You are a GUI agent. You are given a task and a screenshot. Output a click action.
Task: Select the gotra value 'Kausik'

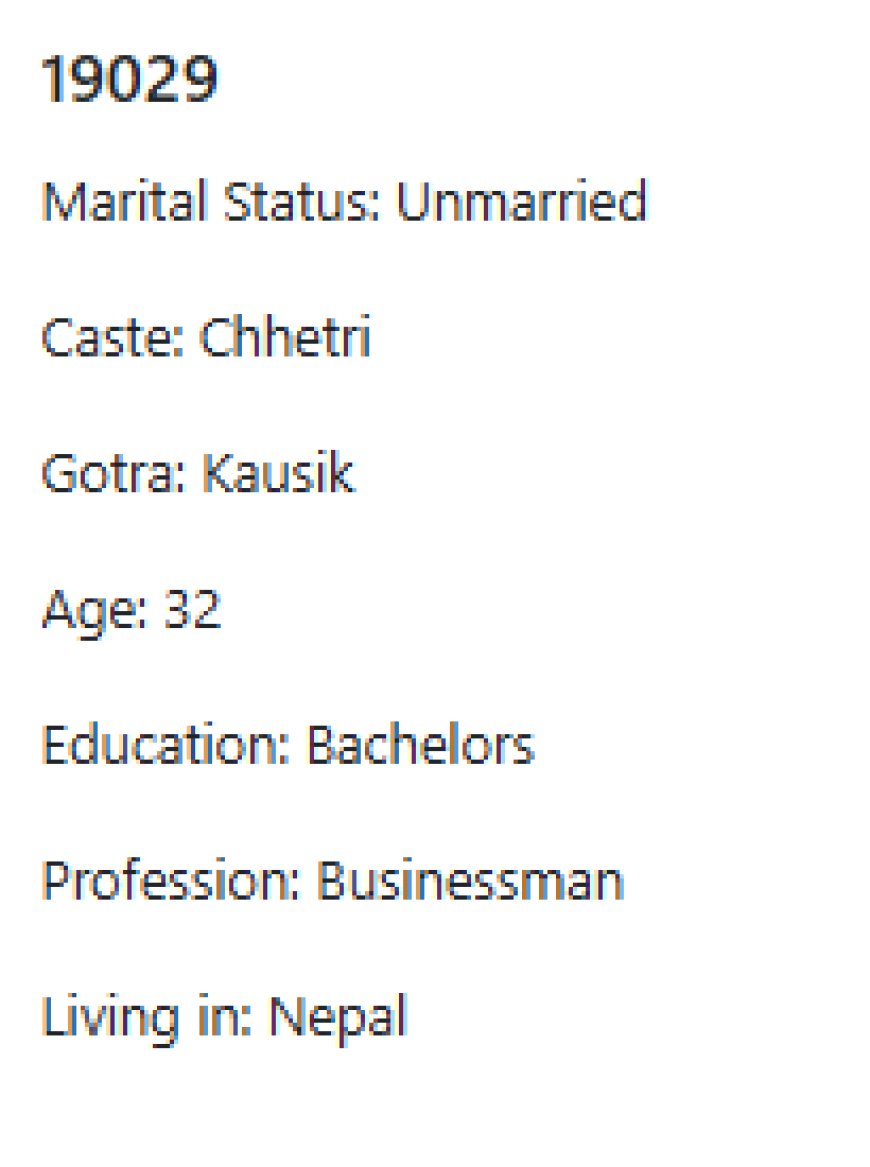(278, 475)
